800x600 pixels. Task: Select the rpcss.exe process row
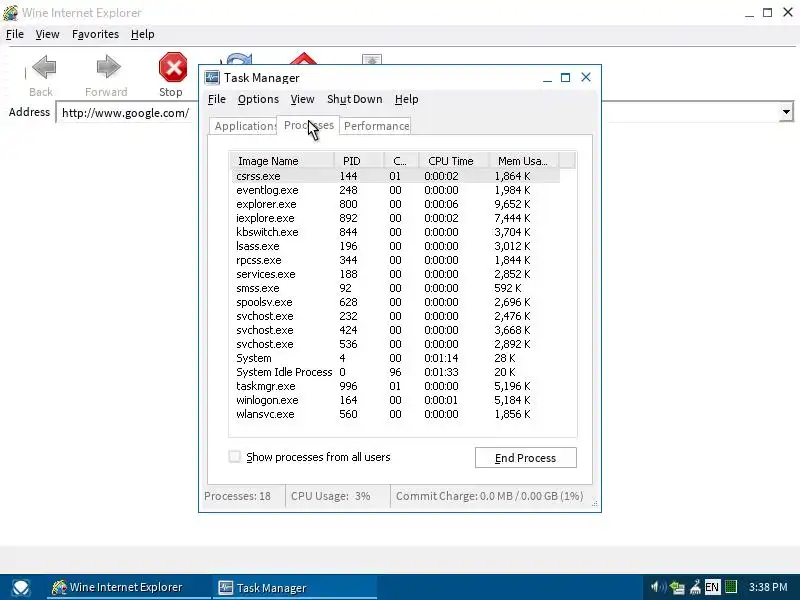(396, 260)
